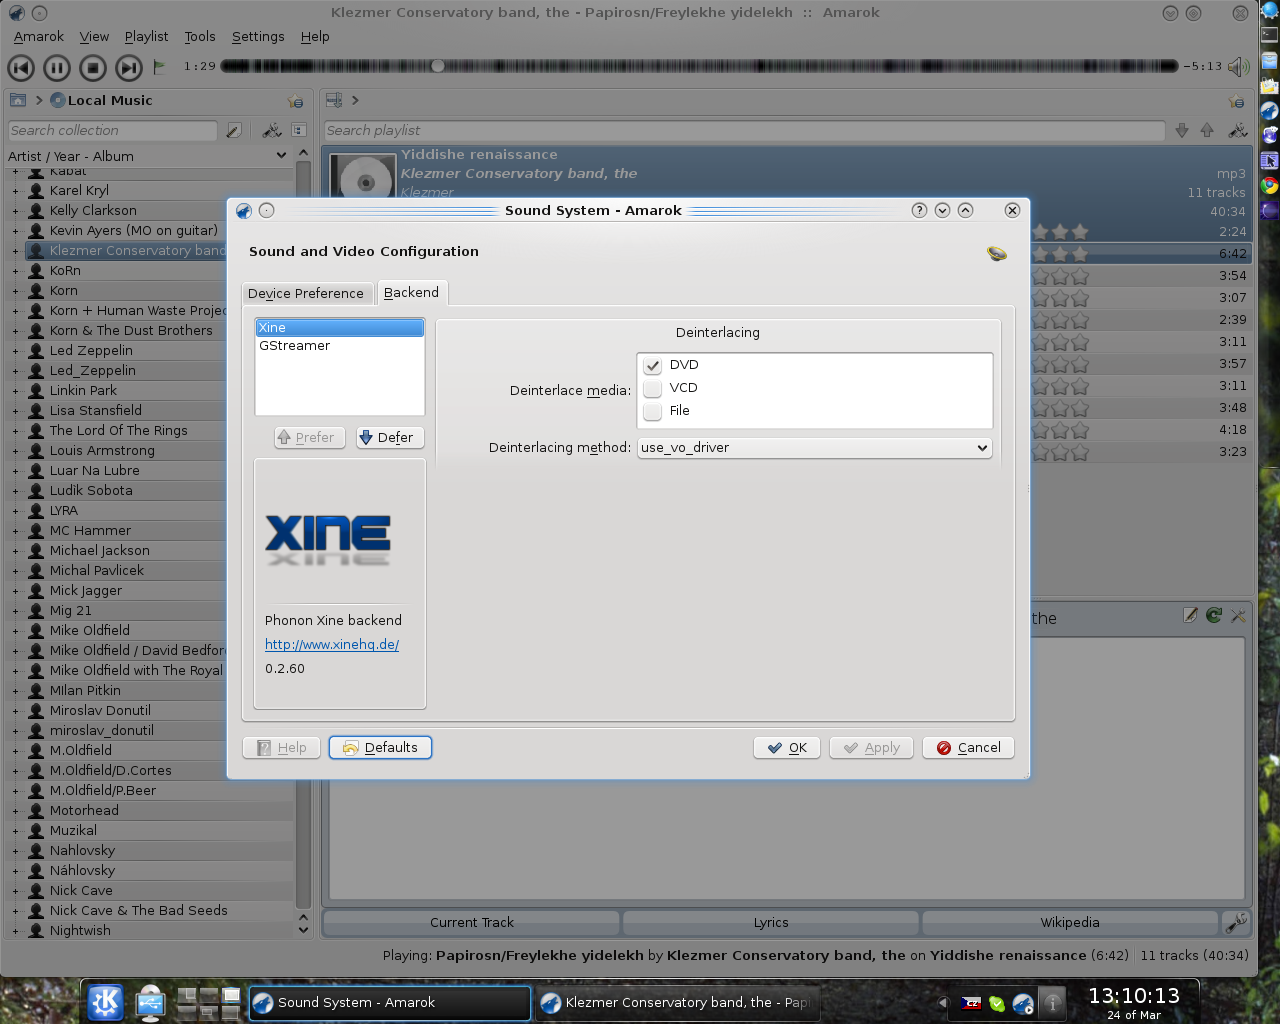Enable VCD deinterlace checkbox
1280x1024 pixels.
tap(653, 388)
